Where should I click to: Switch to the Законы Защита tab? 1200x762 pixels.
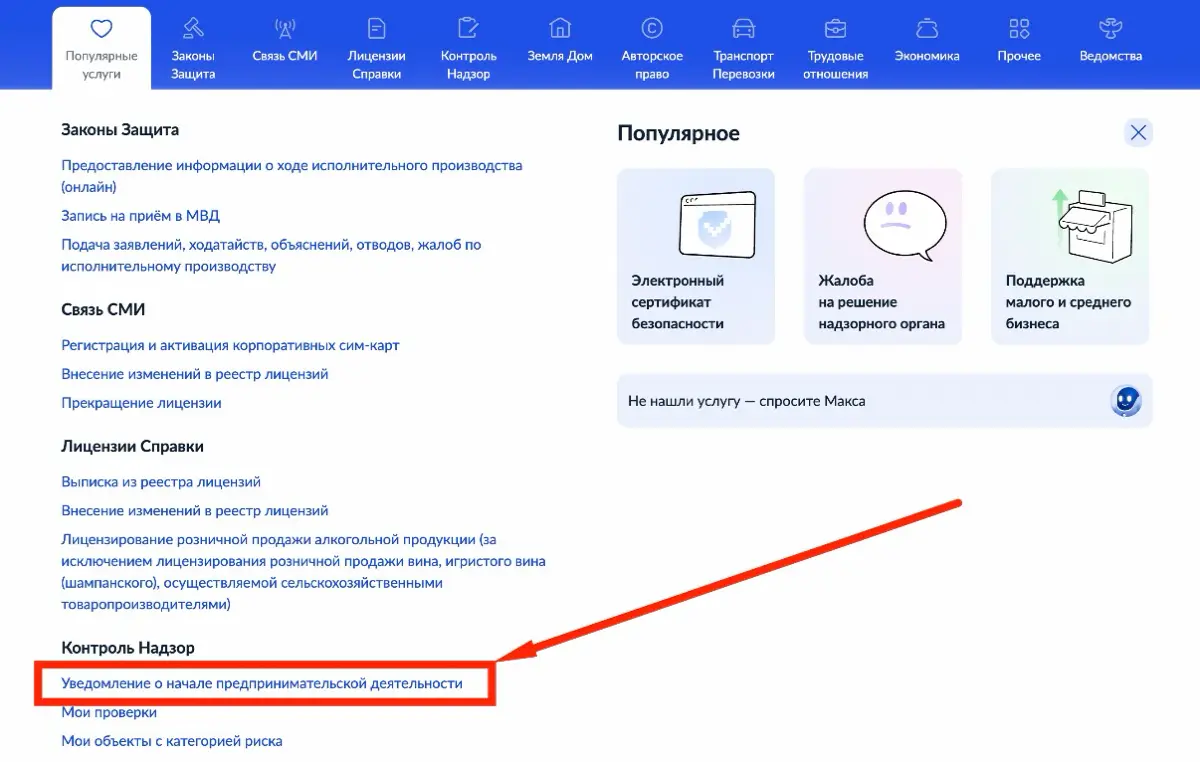[x=193, y=48]
